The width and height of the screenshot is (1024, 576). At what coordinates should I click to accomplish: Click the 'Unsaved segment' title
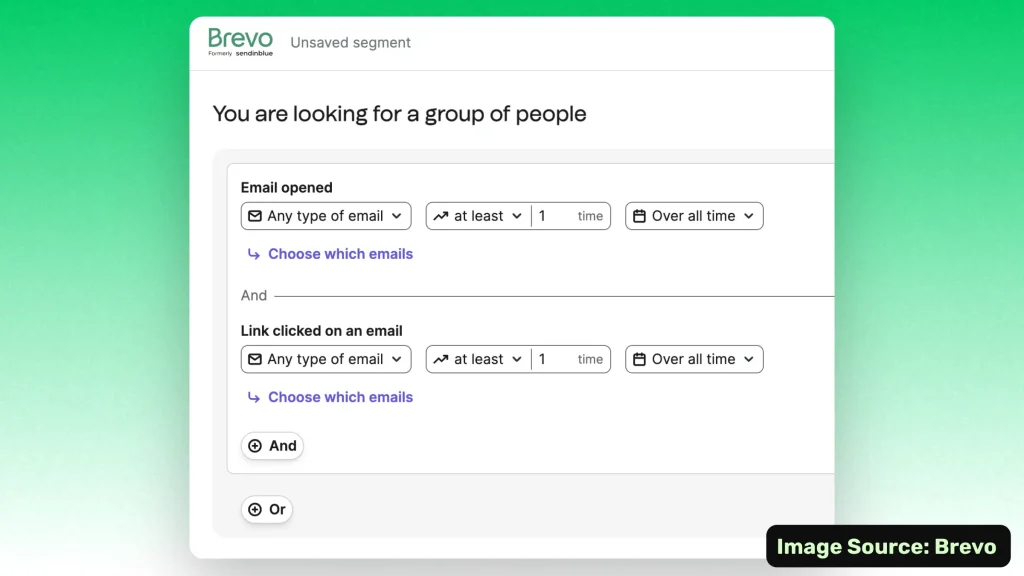351,42
